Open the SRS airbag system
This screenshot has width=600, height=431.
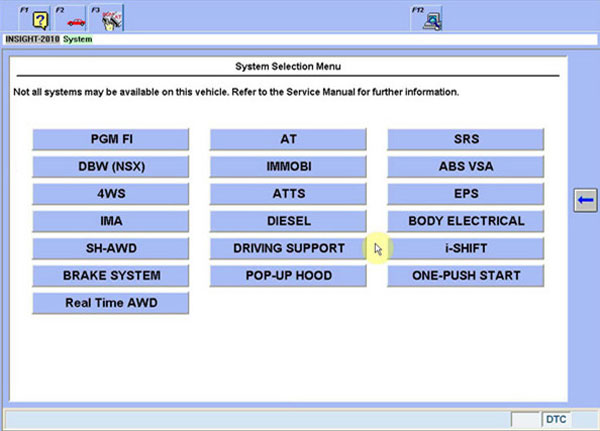[466, 139]
